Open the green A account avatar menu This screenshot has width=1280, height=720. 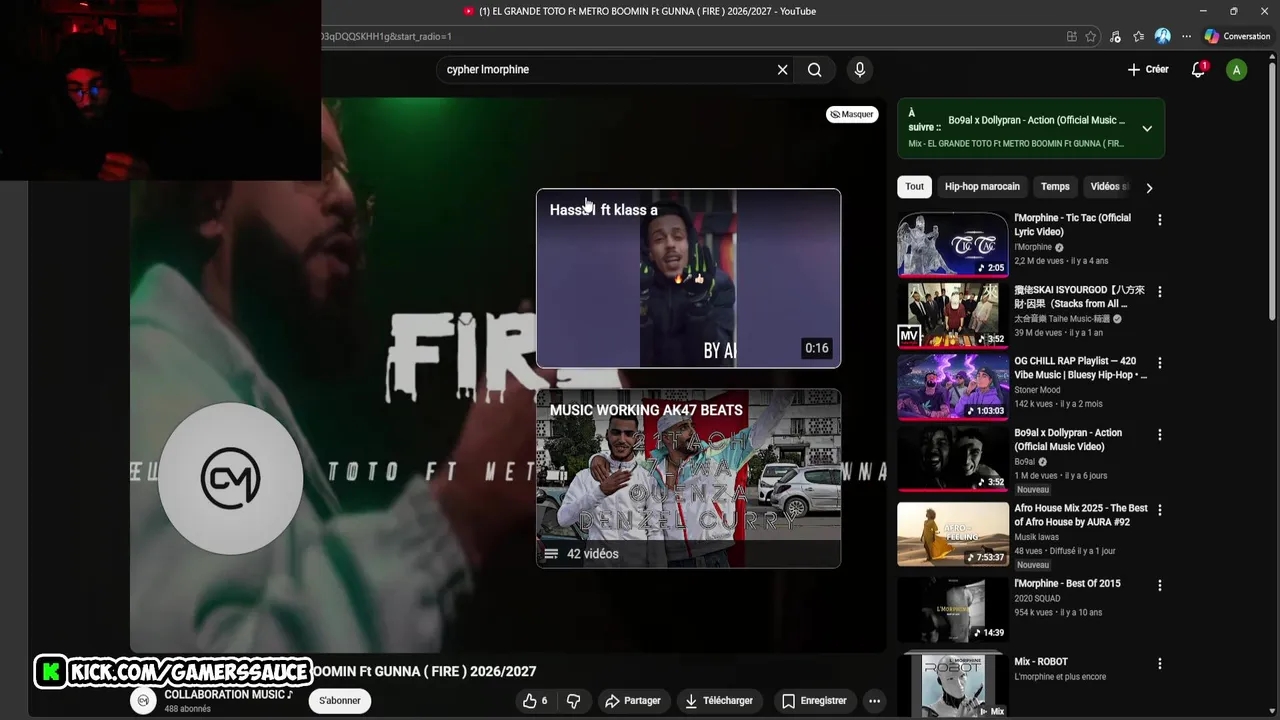(1237, 70)
